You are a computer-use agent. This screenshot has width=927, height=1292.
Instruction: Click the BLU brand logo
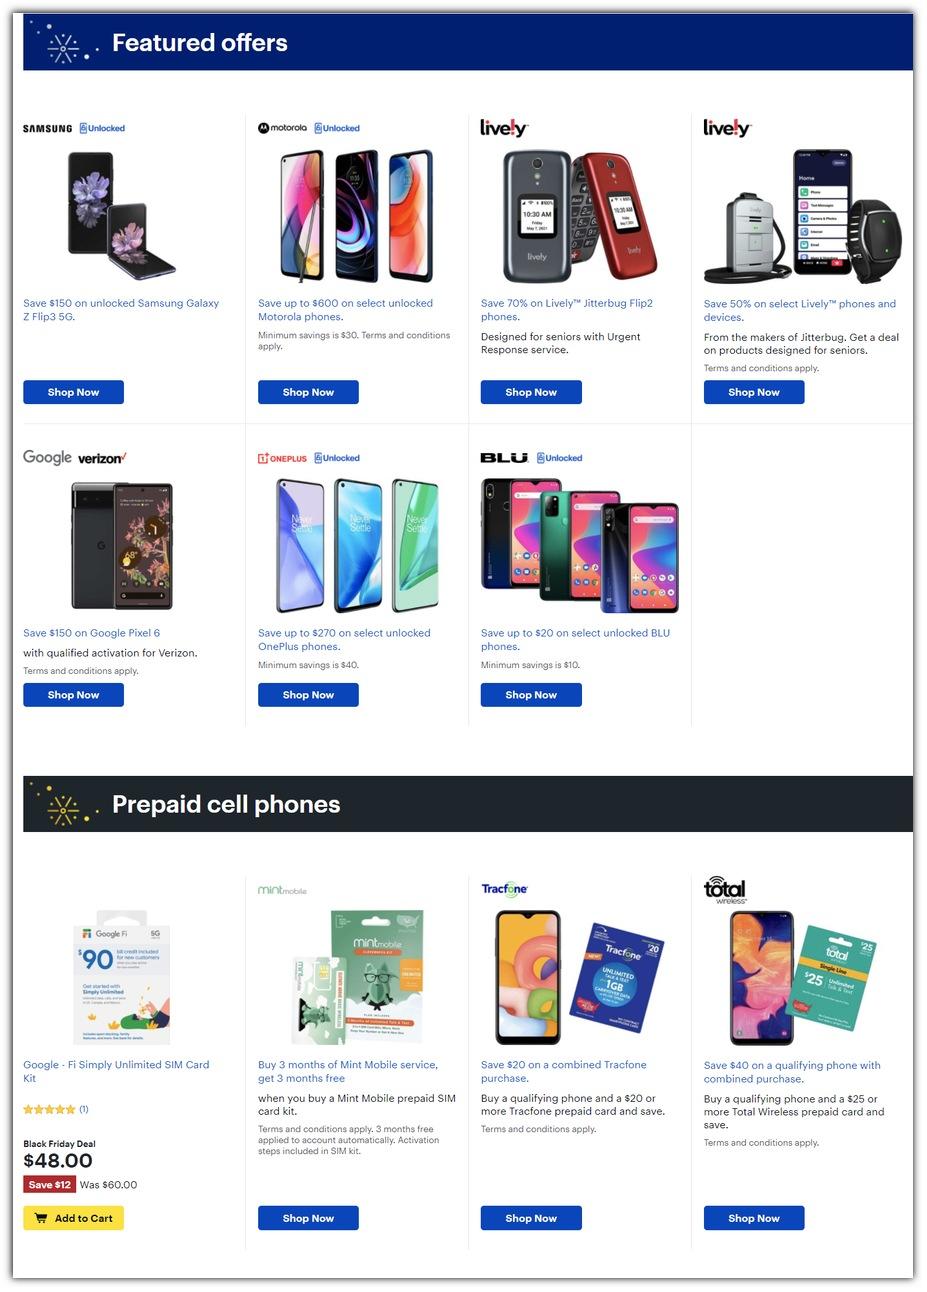pos(504,458)
